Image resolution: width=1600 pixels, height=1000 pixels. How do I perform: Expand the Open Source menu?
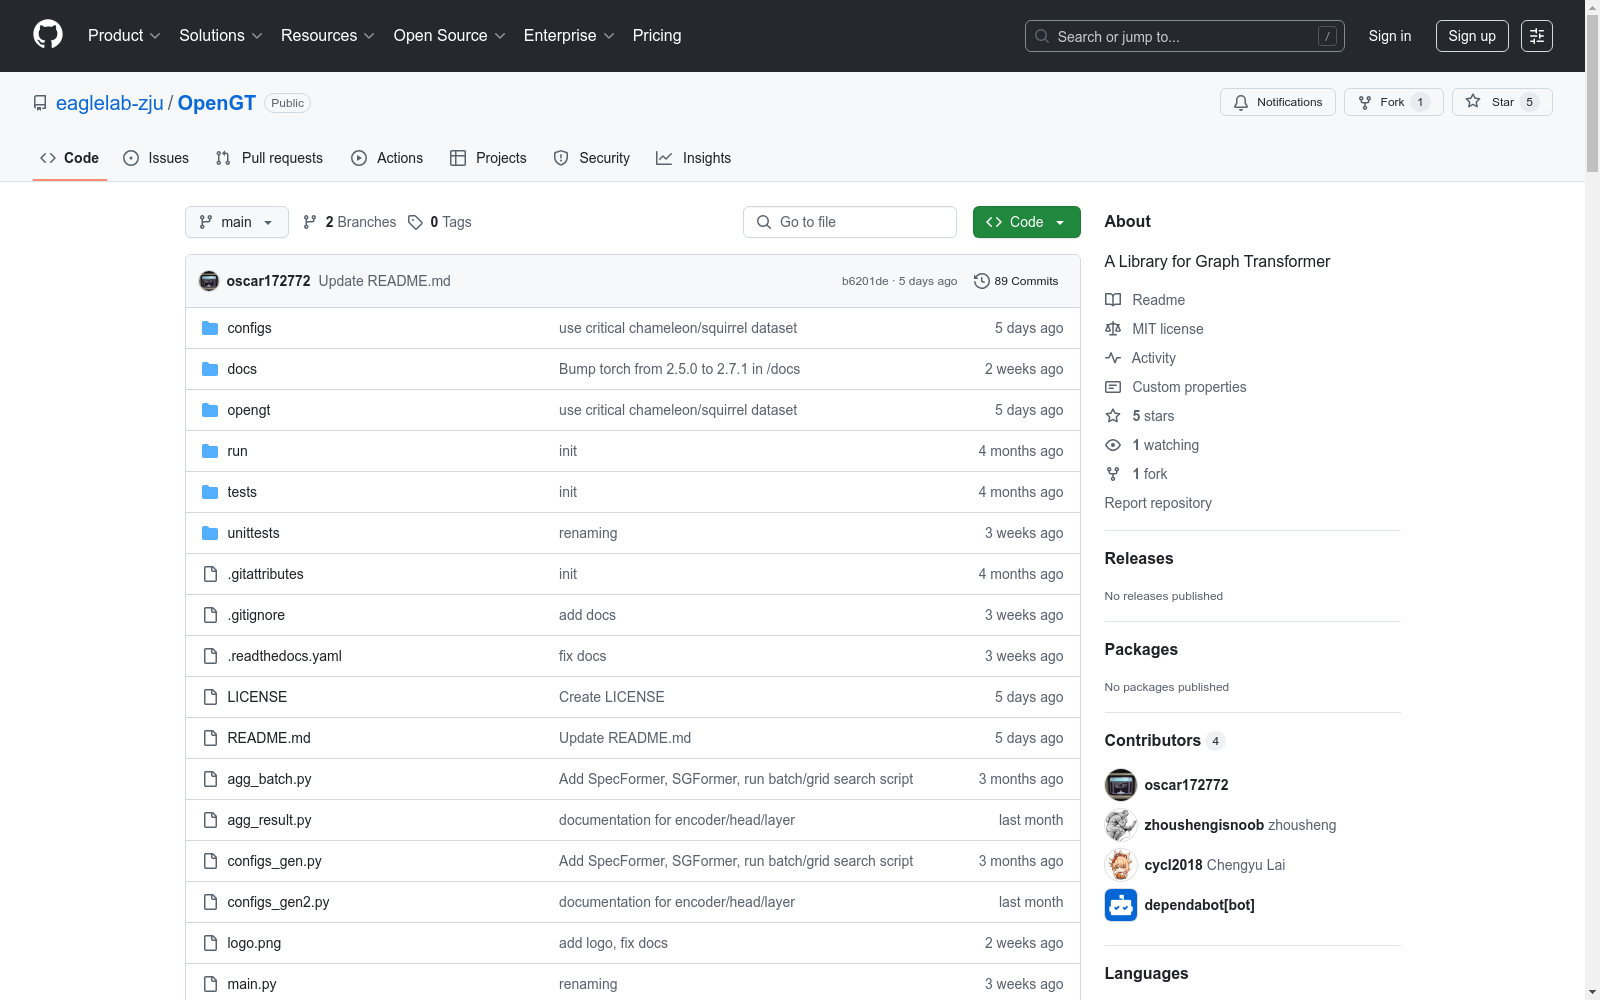click(x=450, y=36)
